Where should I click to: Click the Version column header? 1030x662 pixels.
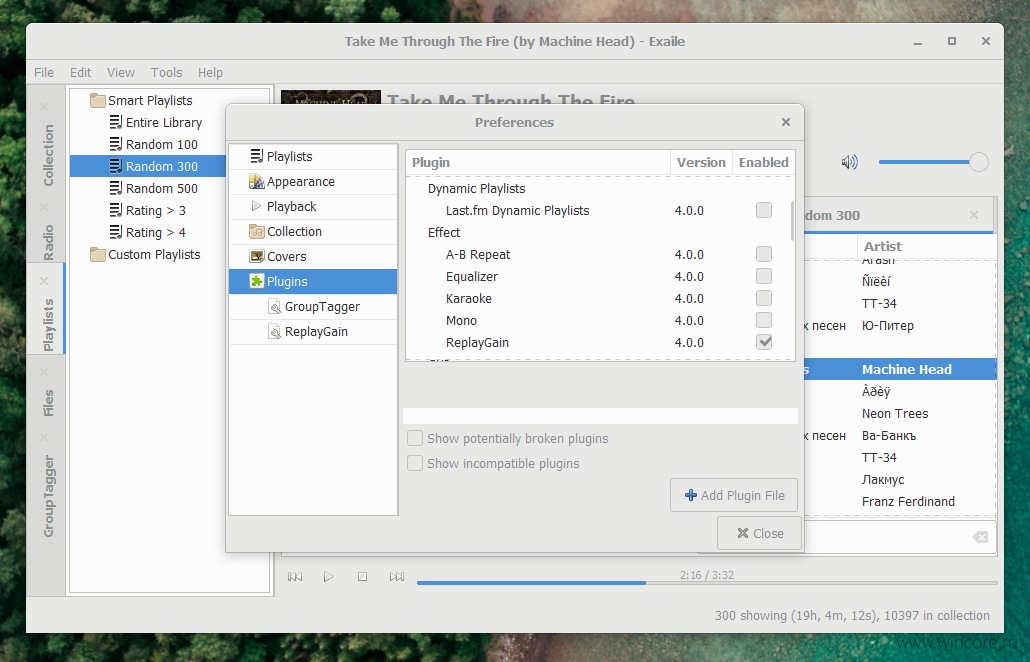click(x=701, y=162)
